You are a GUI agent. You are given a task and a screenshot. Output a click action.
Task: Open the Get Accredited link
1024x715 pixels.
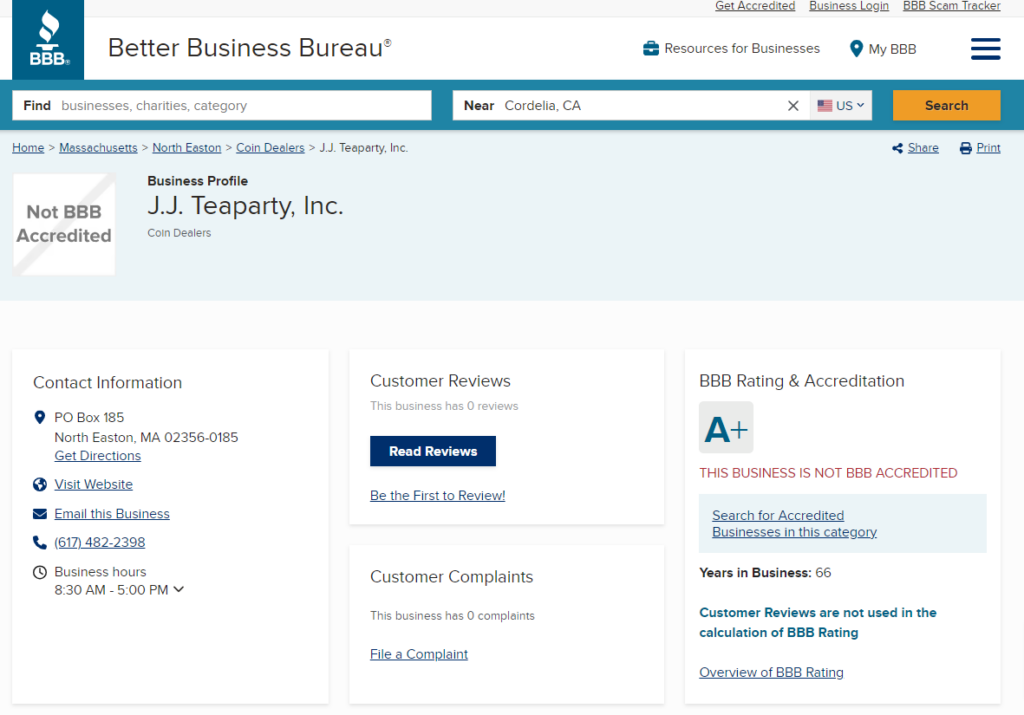(x=755, y=6)
